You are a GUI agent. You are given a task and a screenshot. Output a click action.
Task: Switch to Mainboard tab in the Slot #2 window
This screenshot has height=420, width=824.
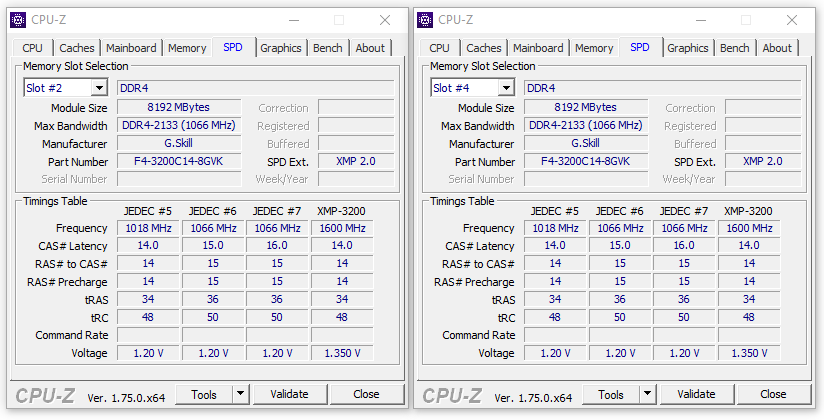pos(131,48)
